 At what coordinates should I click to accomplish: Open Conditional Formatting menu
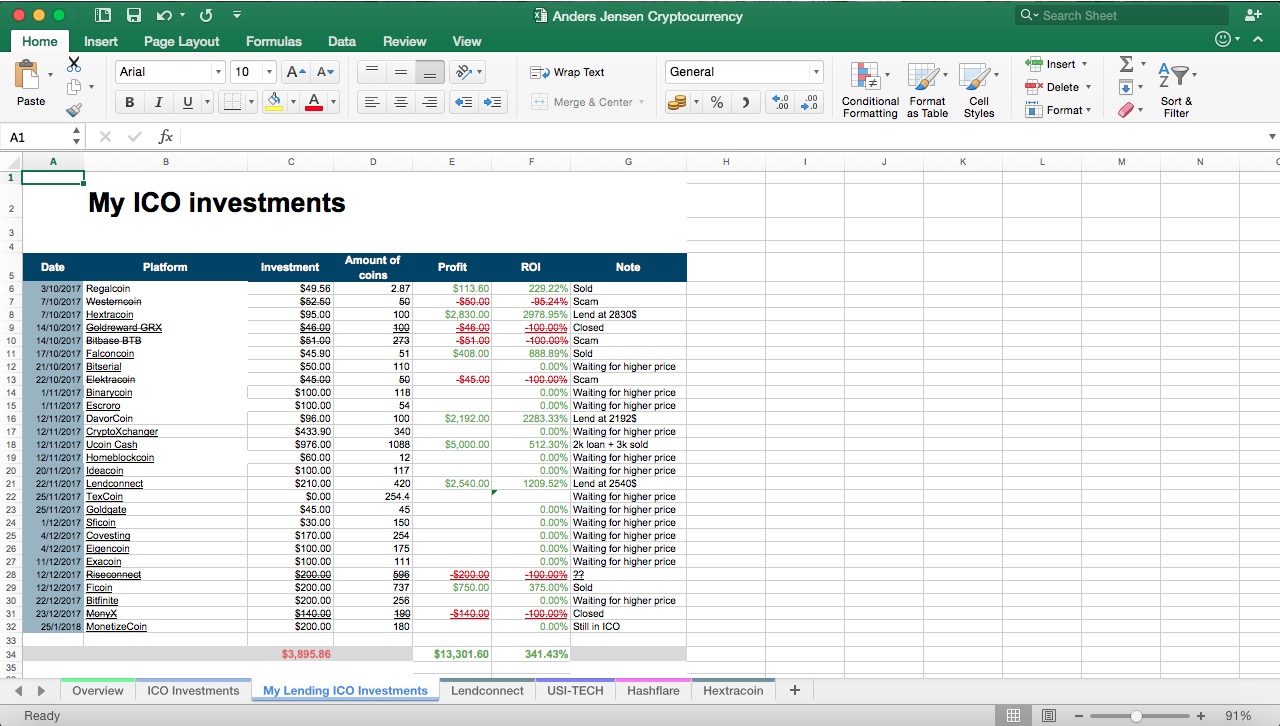pyautogui.click(x=870, y=89)
